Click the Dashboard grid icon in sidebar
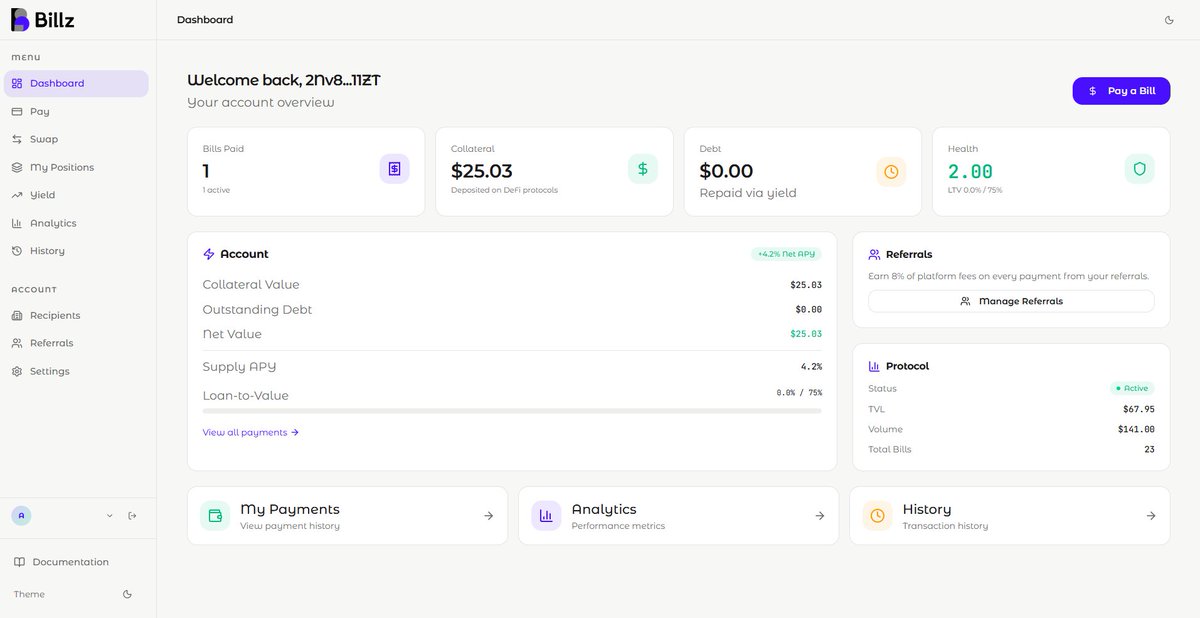Screen dimensions: 1200x618 click(17, 83)
